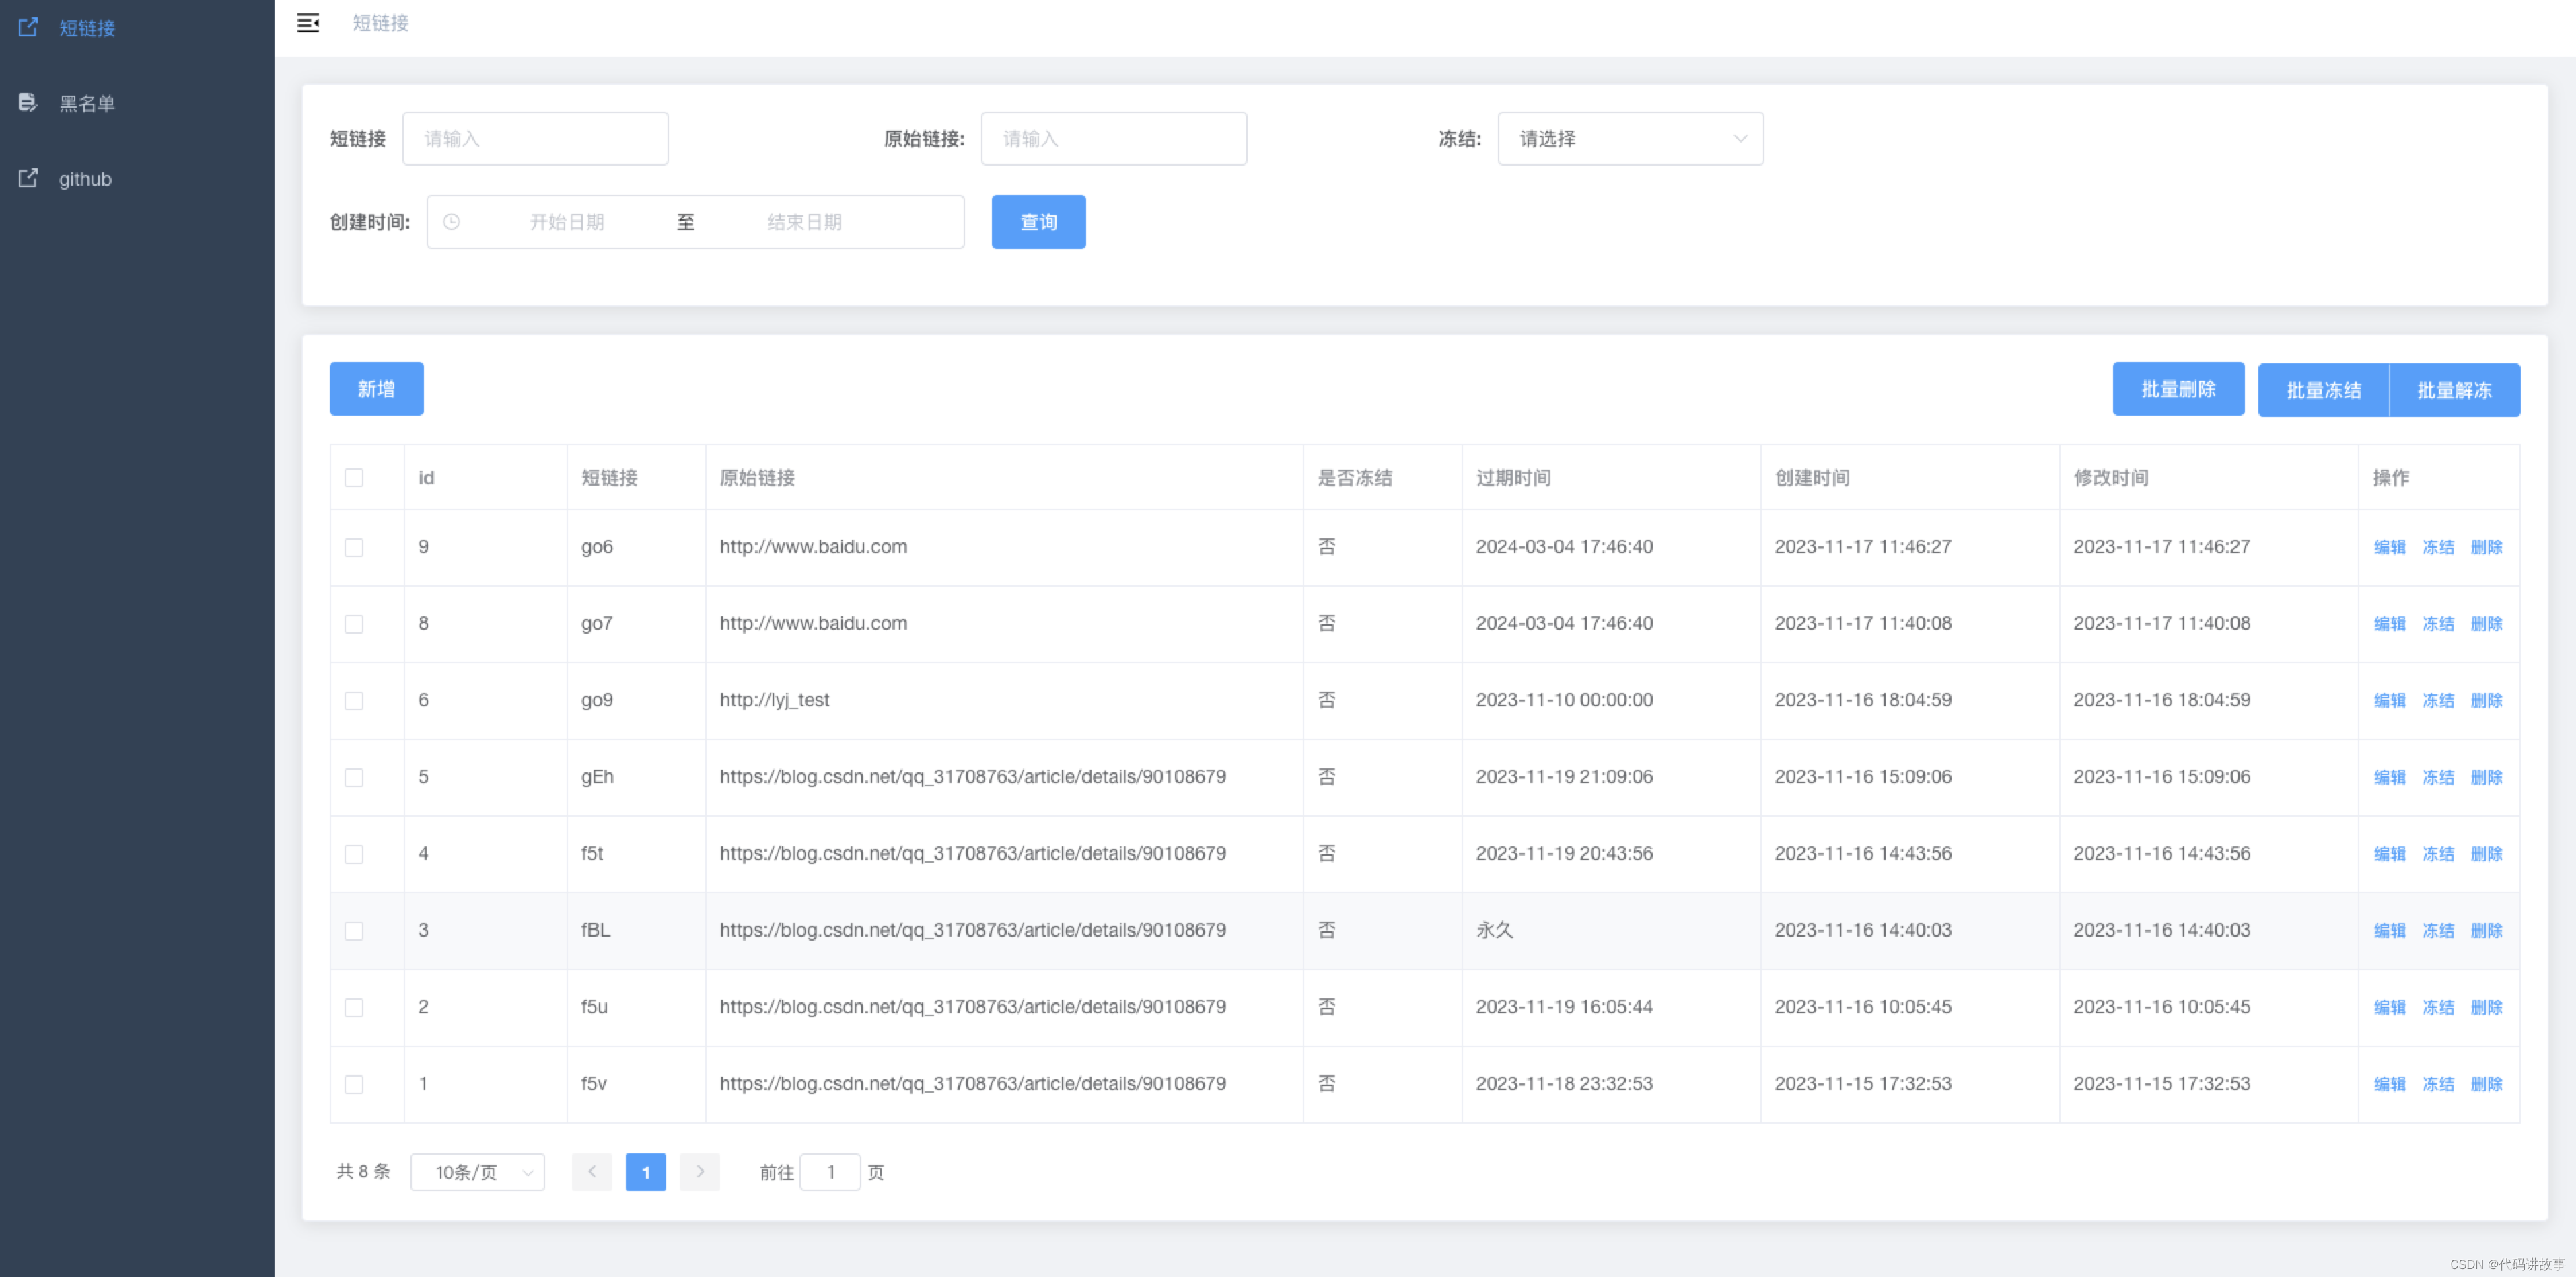Image resolution: width=2576 pixels, height=1277 pixels.
Task: Click 删除 for row go6
Action: pos(2486,547)
